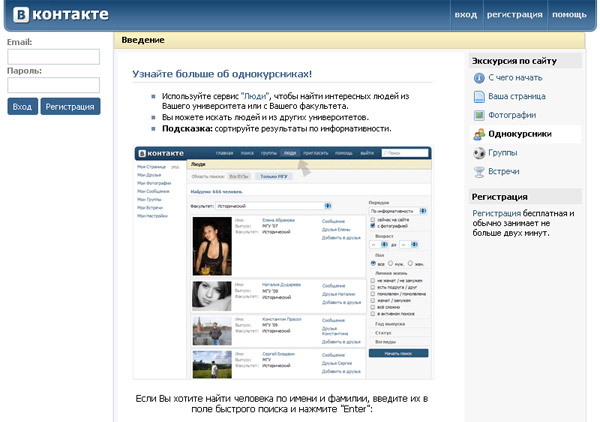Click the first woman's profile photo thumbnail

pos(212,246)
